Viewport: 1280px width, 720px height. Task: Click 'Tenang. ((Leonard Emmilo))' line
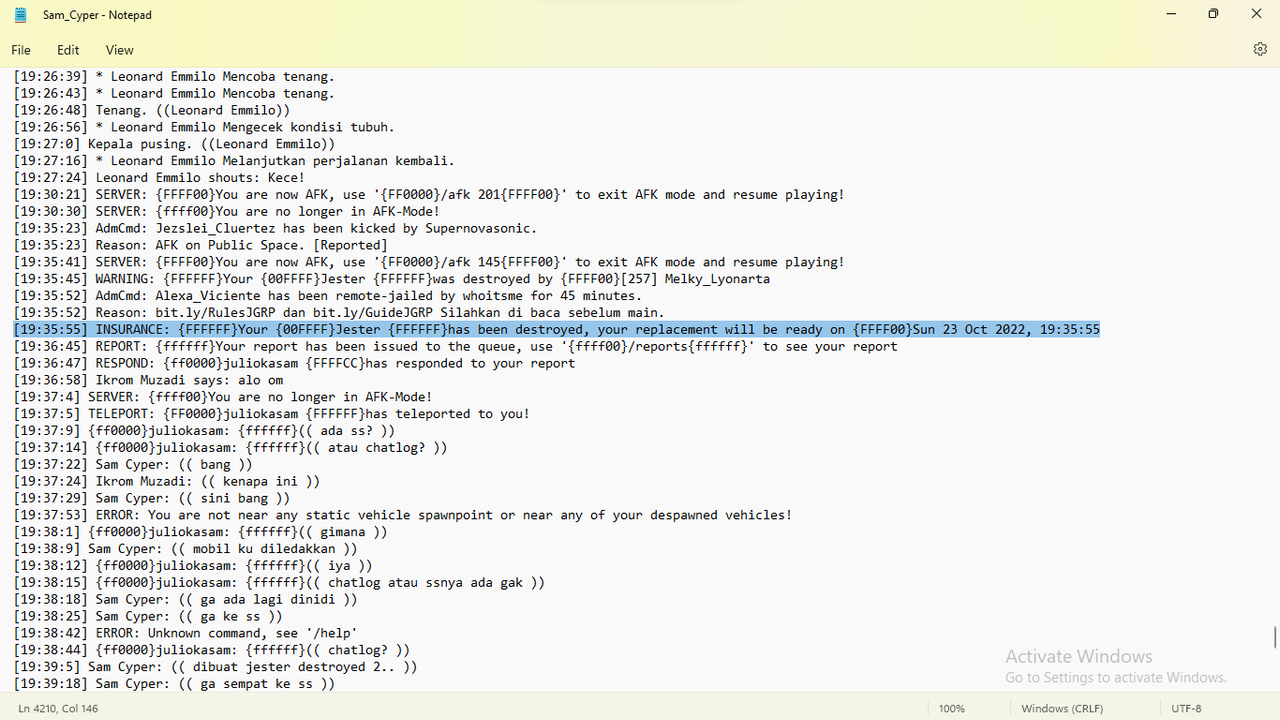(152, 110)
